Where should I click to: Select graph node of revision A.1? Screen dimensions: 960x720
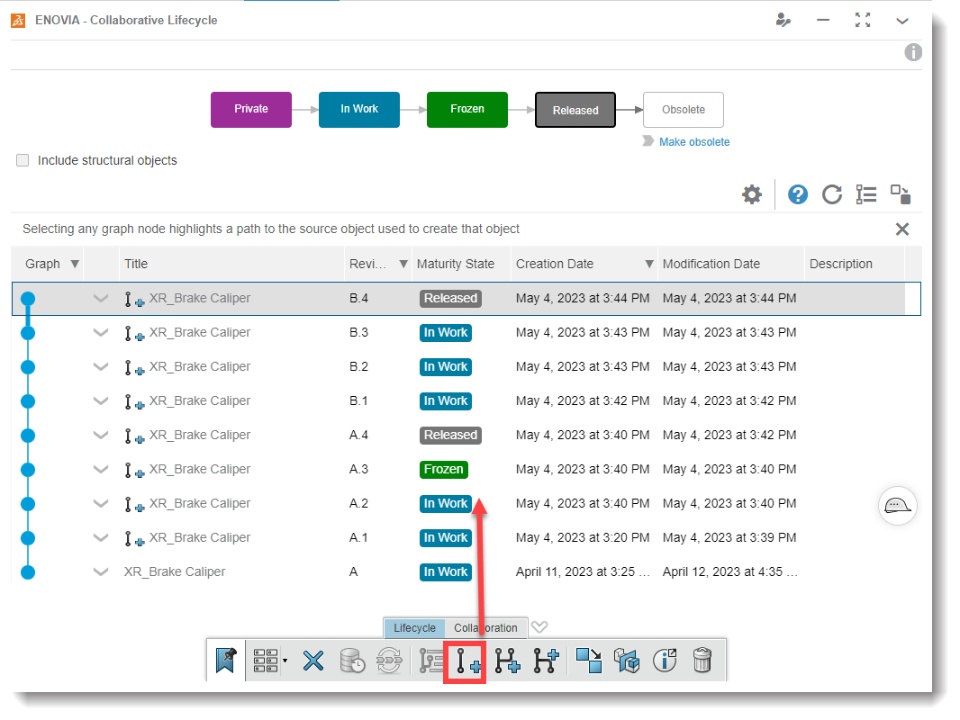28,538
